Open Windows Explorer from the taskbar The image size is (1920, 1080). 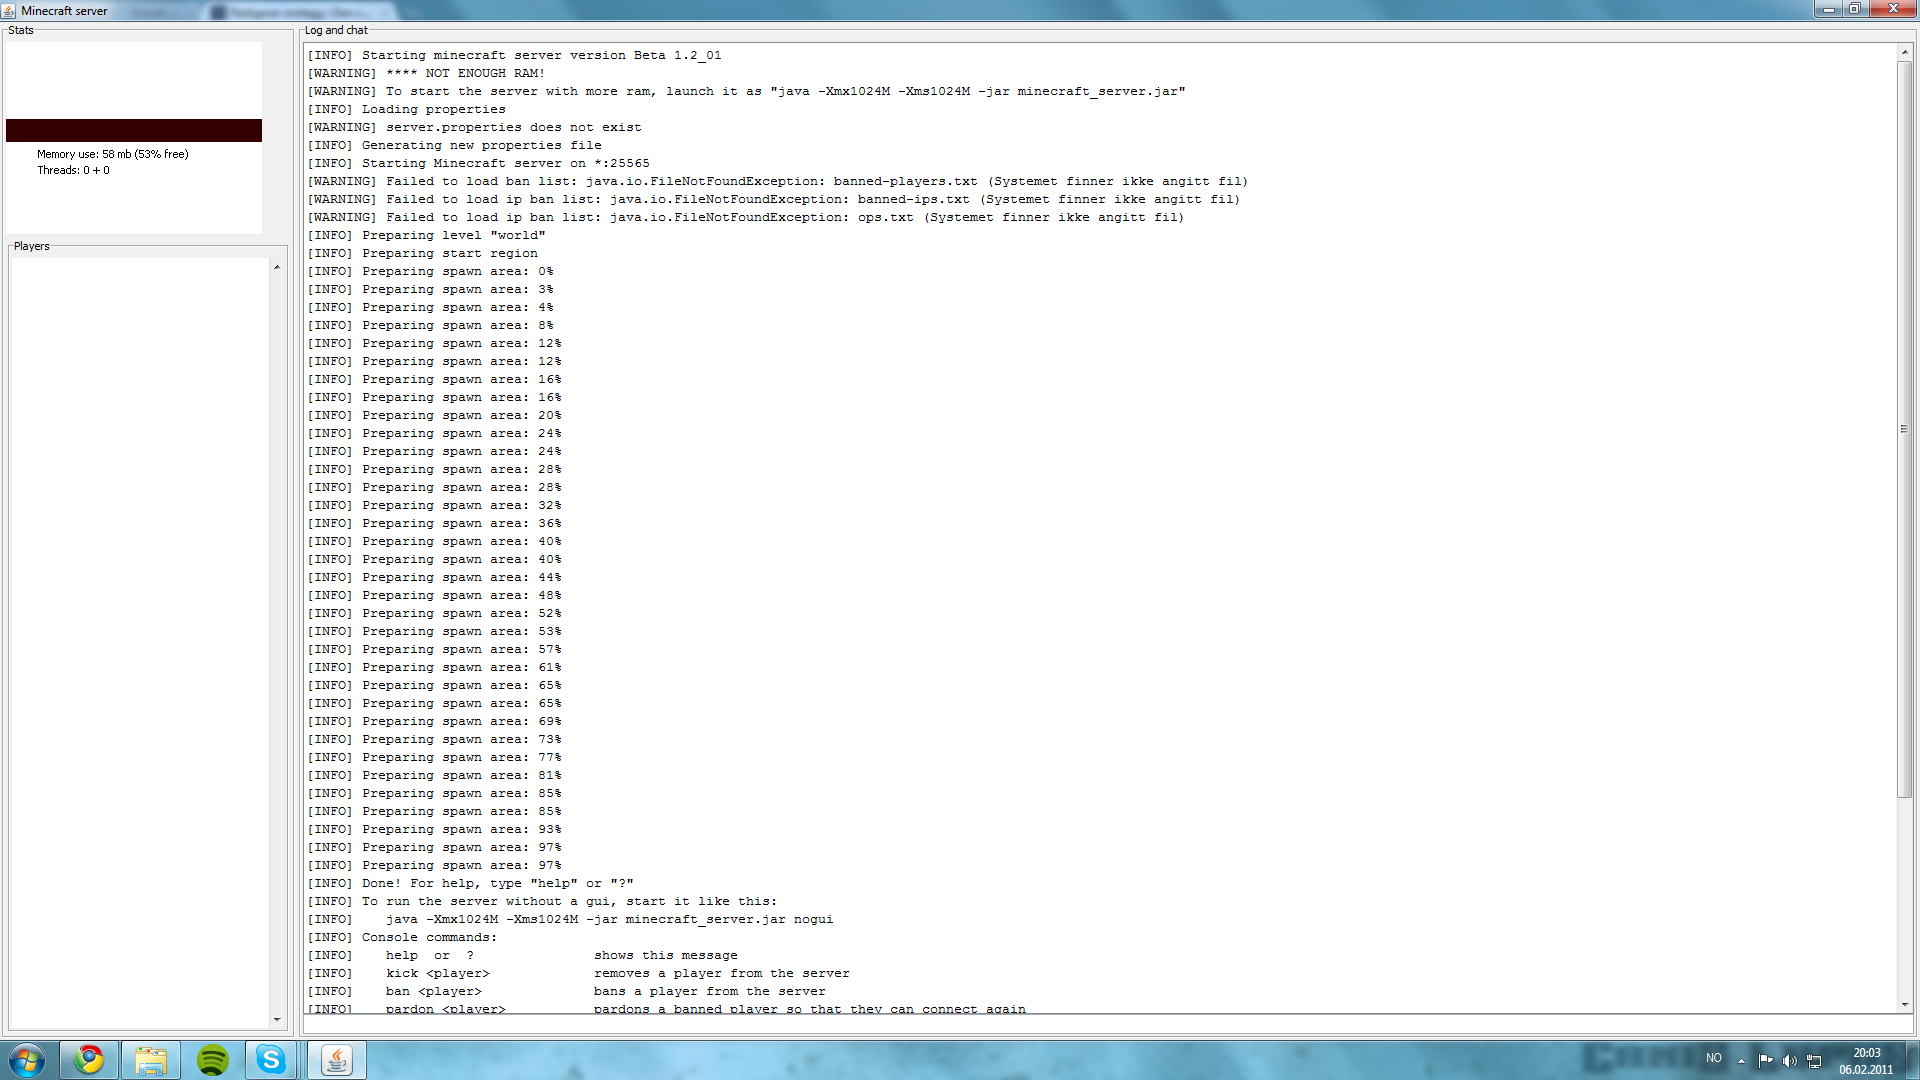pyautogui.click(x=151, y=1060)
